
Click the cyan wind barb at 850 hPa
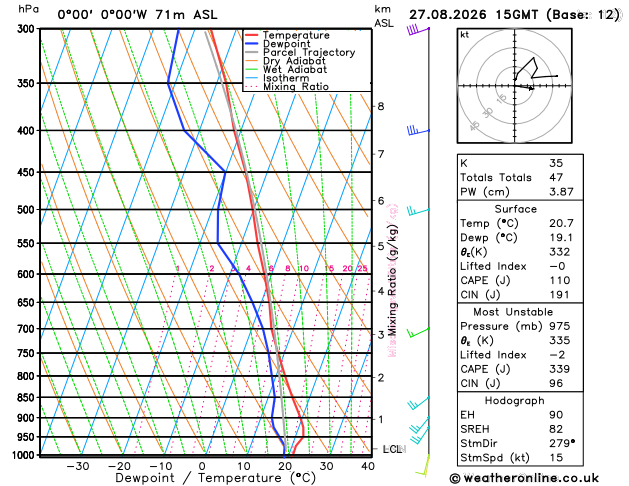419,403
